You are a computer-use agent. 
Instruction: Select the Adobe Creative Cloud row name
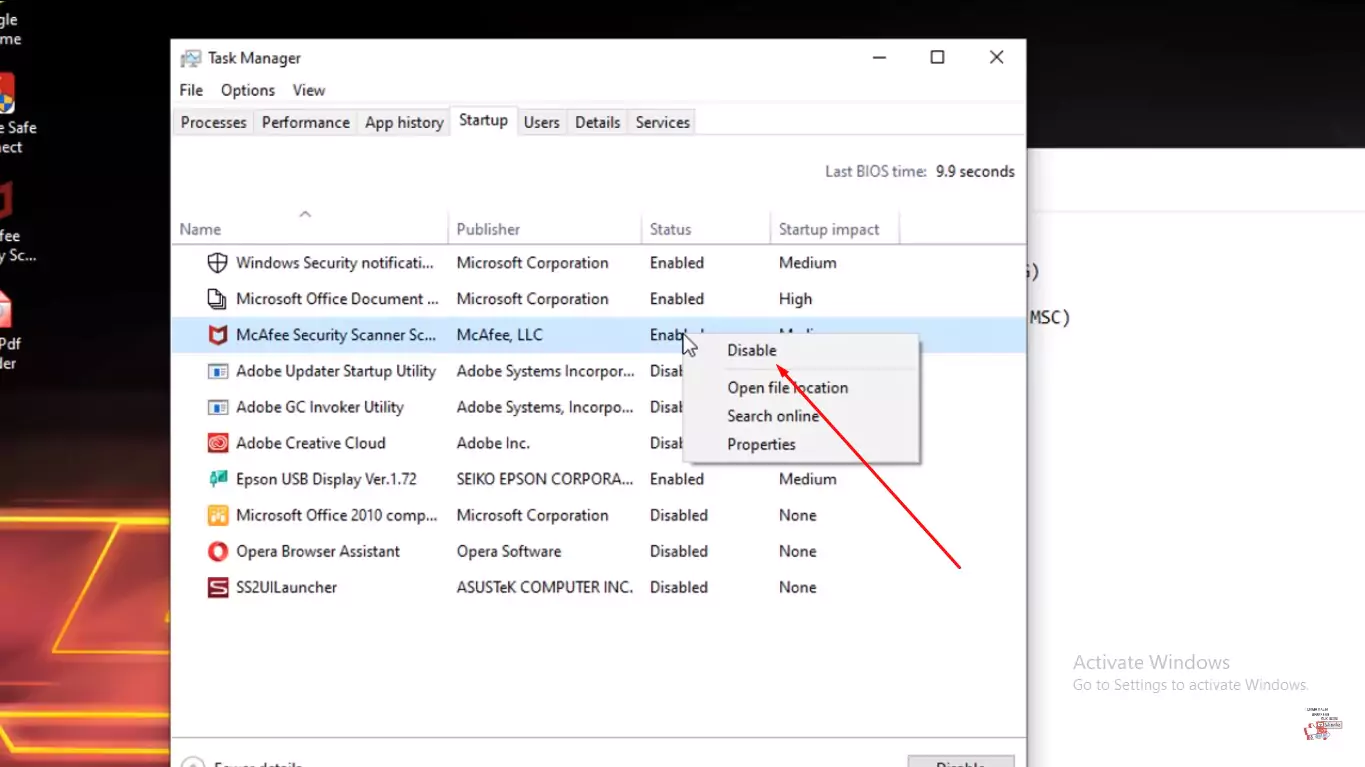[311, 443]
